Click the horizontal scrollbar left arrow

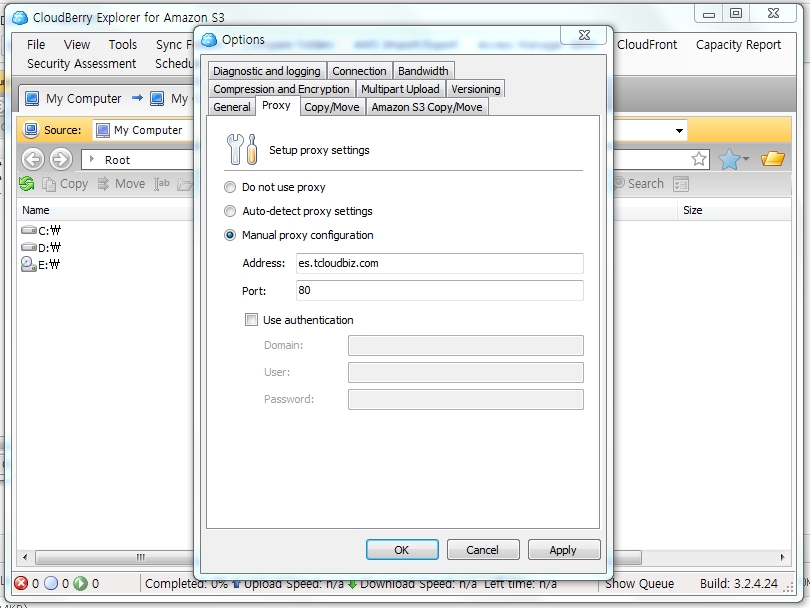click(x=25, y=557)
